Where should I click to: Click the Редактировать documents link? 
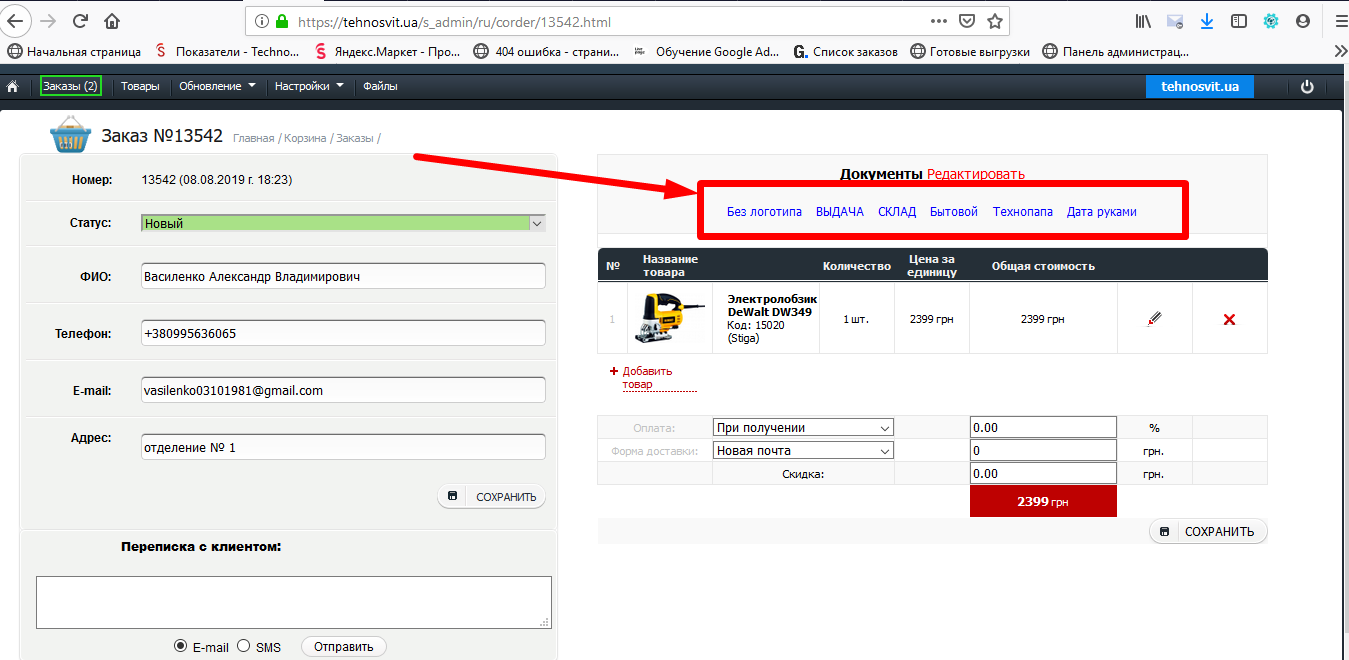[976, 174]
